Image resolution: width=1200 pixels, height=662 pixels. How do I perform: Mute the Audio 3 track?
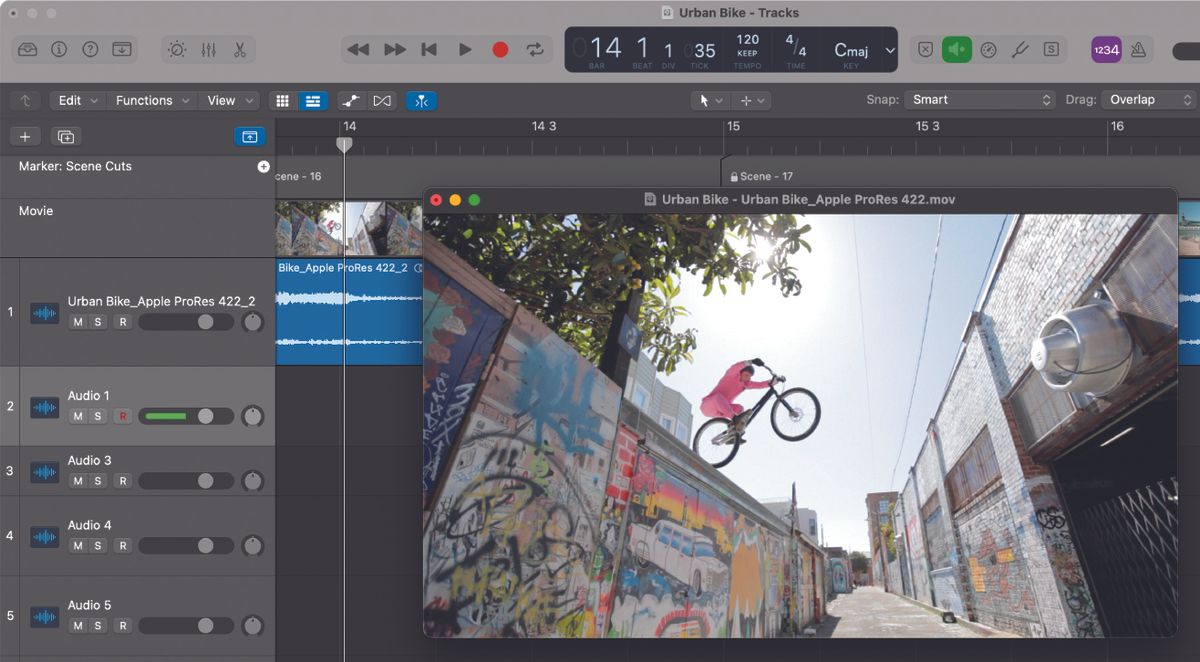coord(78,481)
